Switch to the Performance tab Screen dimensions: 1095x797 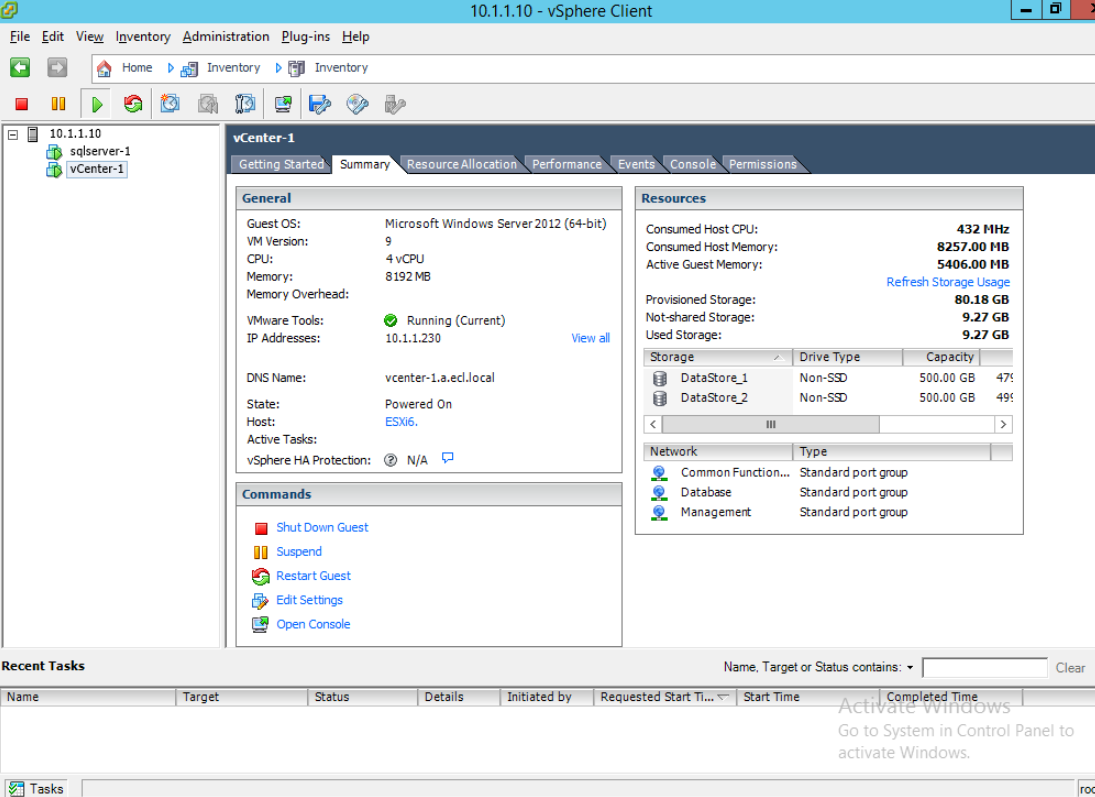click(566, 164)
